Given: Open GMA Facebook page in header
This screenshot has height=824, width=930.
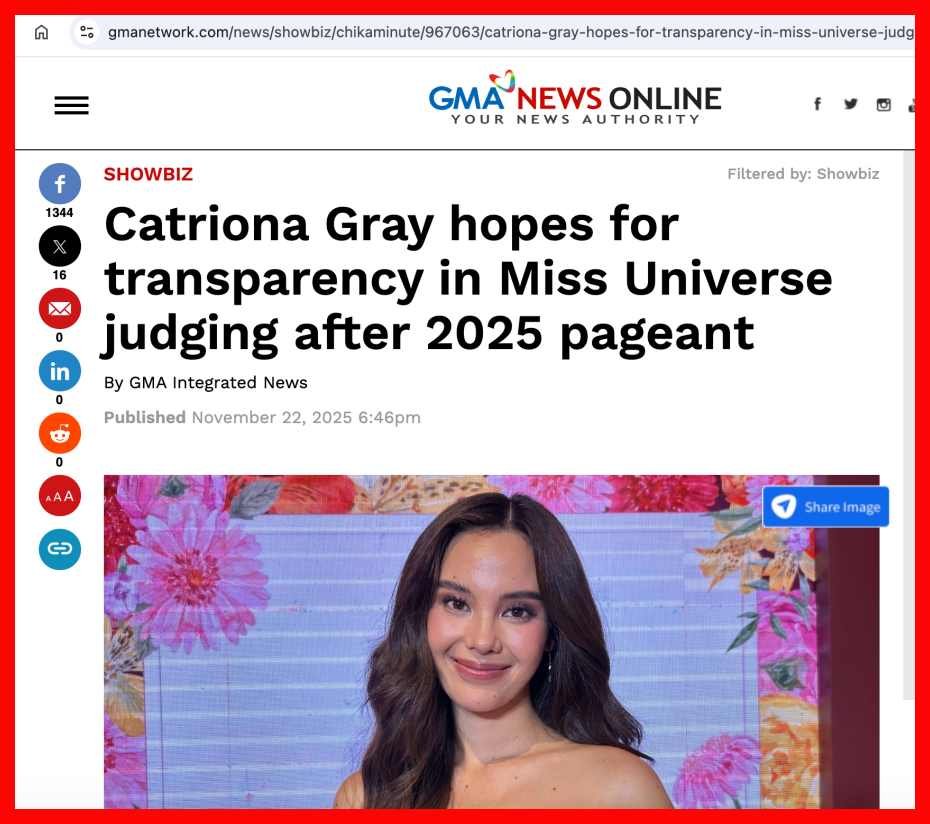Looking at the screenshot, I should [817, 104].
